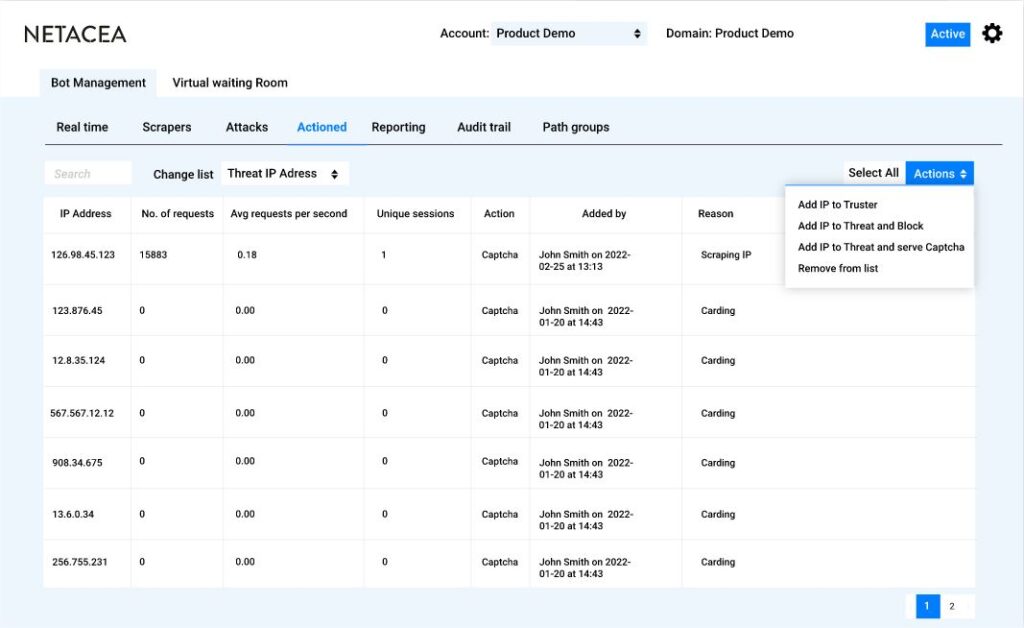Open the Path groups tab
The image size is (1024, 628).
(x=575, y=127)
